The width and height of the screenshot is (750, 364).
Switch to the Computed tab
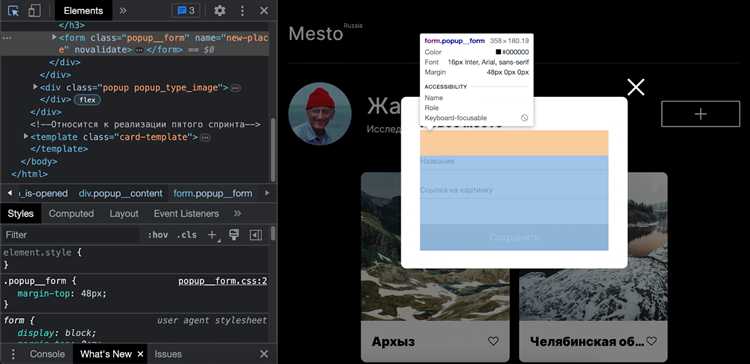click(71, 213)
